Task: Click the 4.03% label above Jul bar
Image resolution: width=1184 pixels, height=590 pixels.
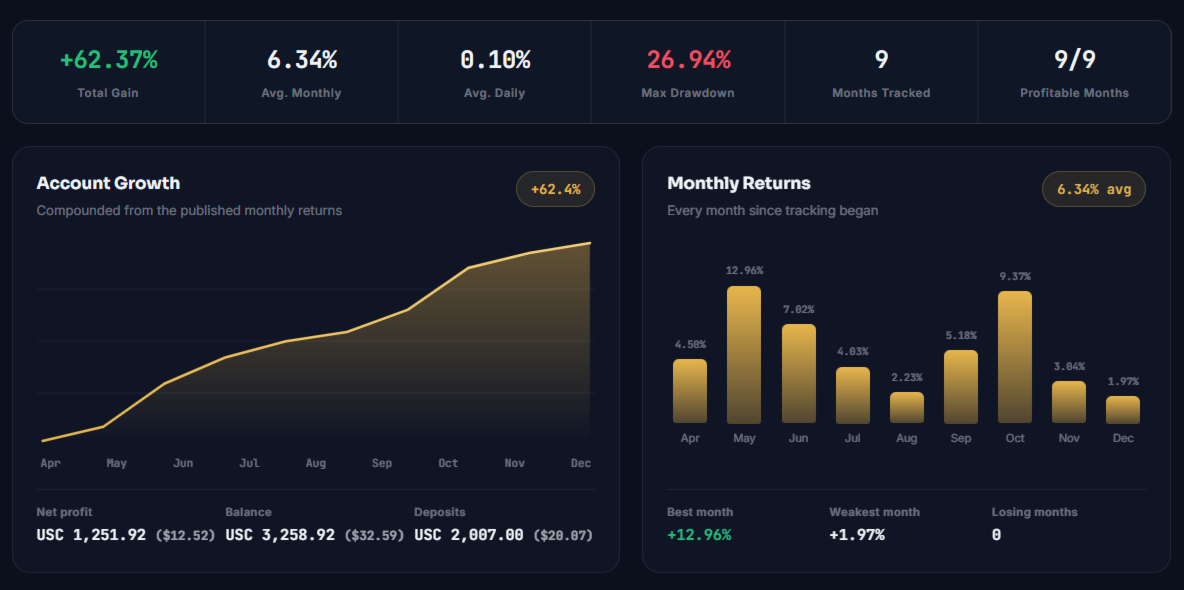Action: (x=853, y=351)
